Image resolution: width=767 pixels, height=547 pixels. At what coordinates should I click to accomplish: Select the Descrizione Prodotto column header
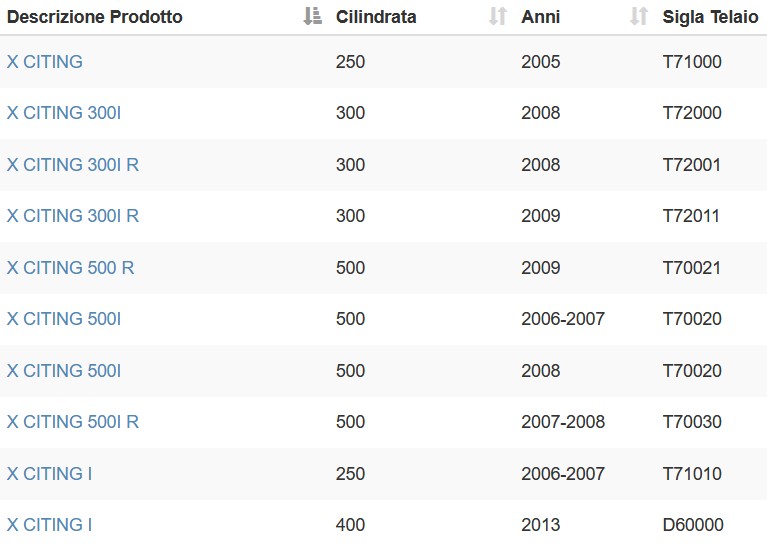click(x=95, y=17)
